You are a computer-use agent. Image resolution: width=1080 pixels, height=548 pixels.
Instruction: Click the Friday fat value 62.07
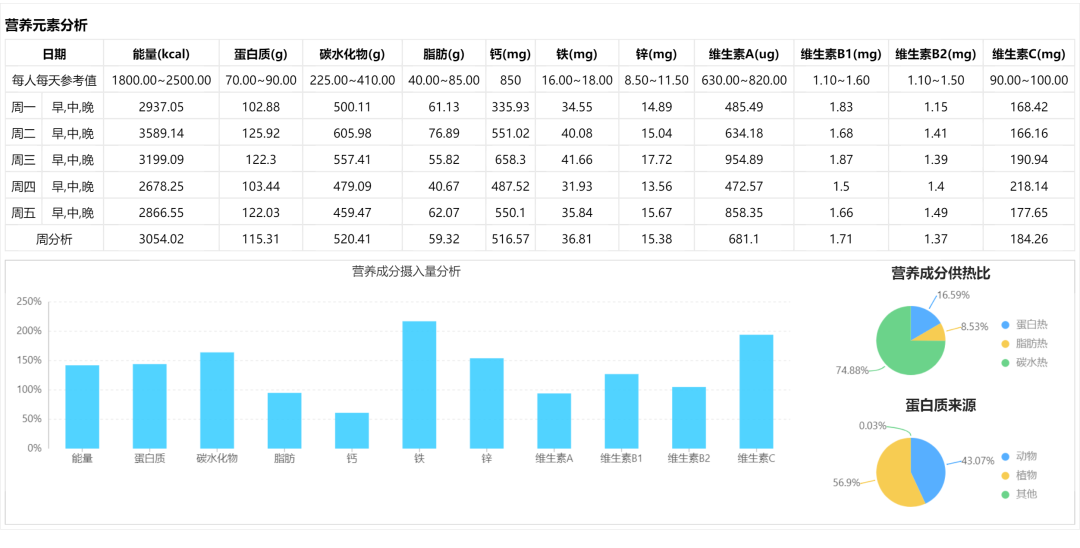[444, 213]
